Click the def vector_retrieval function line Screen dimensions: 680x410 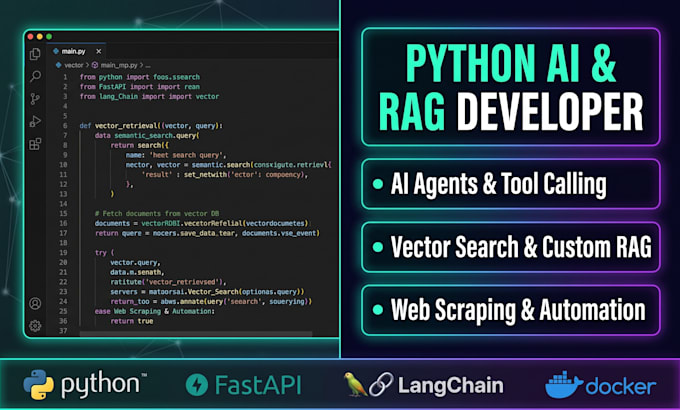(151, 126)
